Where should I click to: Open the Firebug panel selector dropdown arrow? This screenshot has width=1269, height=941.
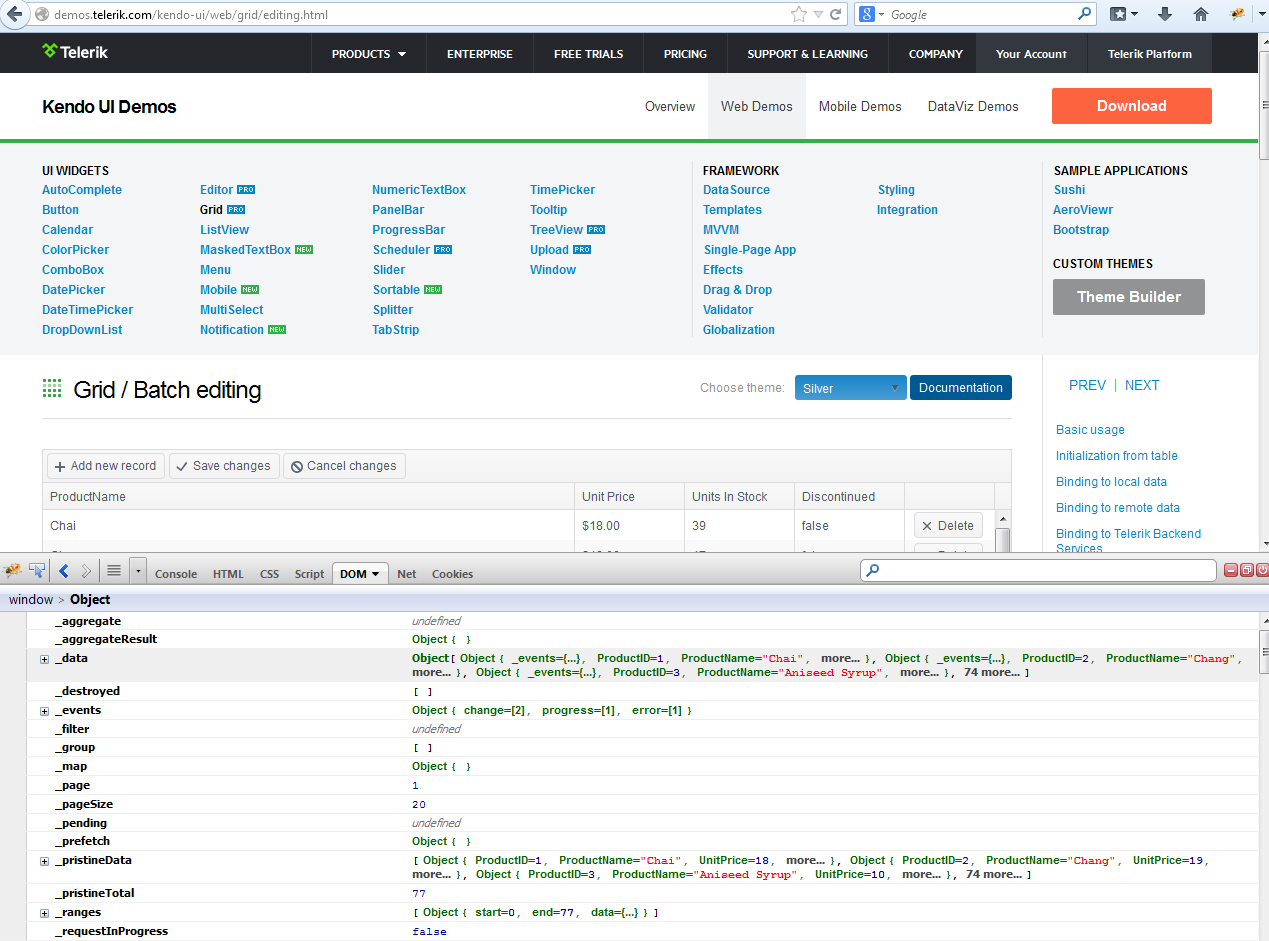(138, 571)
